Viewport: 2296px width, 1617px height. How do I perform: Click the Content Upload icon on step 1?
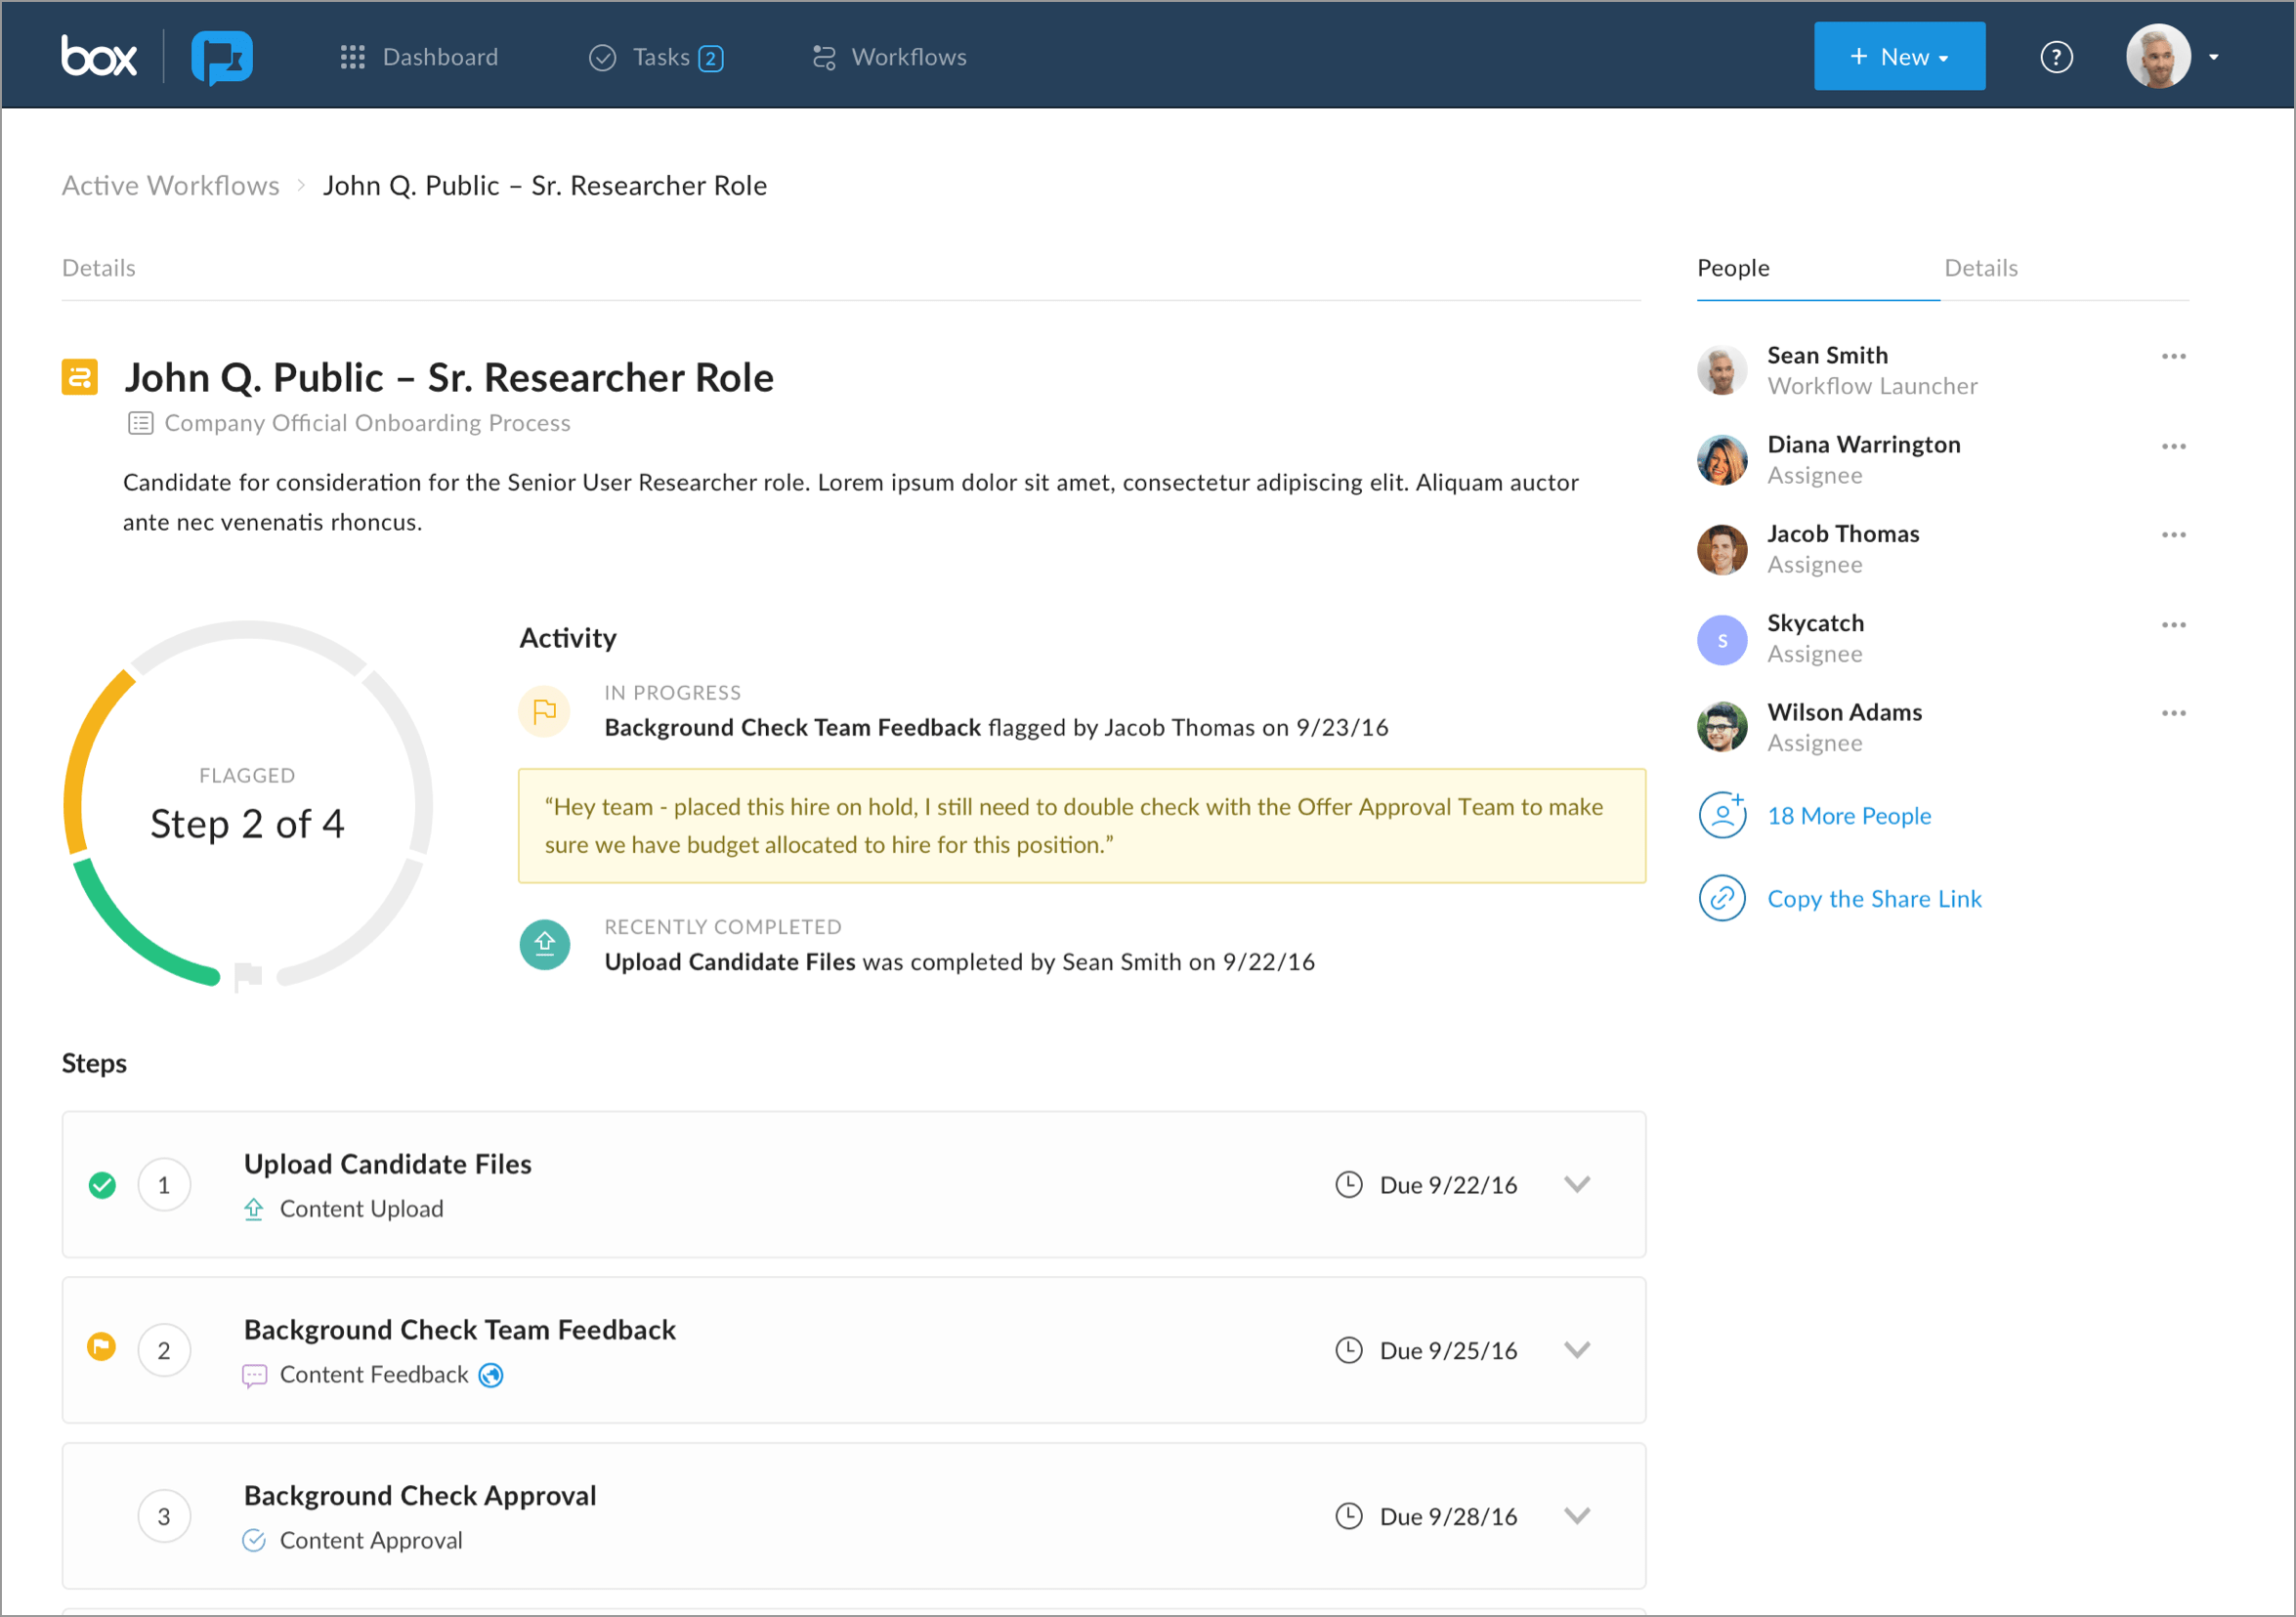click(254, 1208)
